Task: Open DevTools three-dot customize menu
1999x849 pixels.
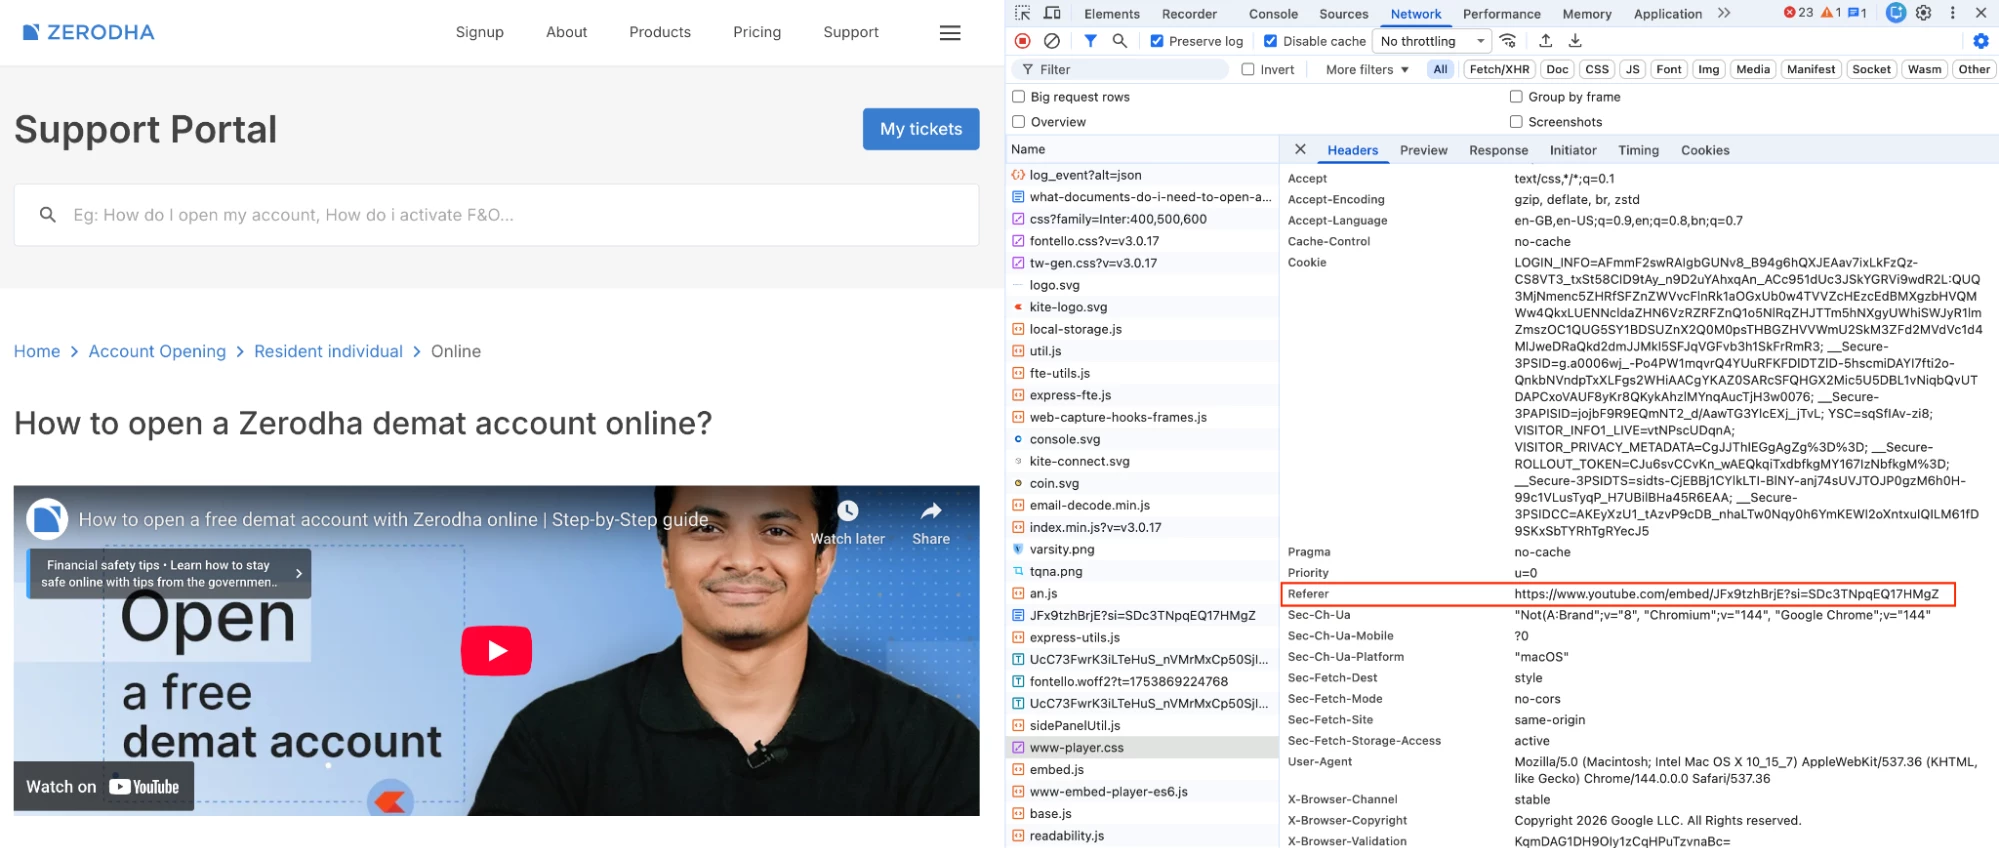Action: point(1952,13)
